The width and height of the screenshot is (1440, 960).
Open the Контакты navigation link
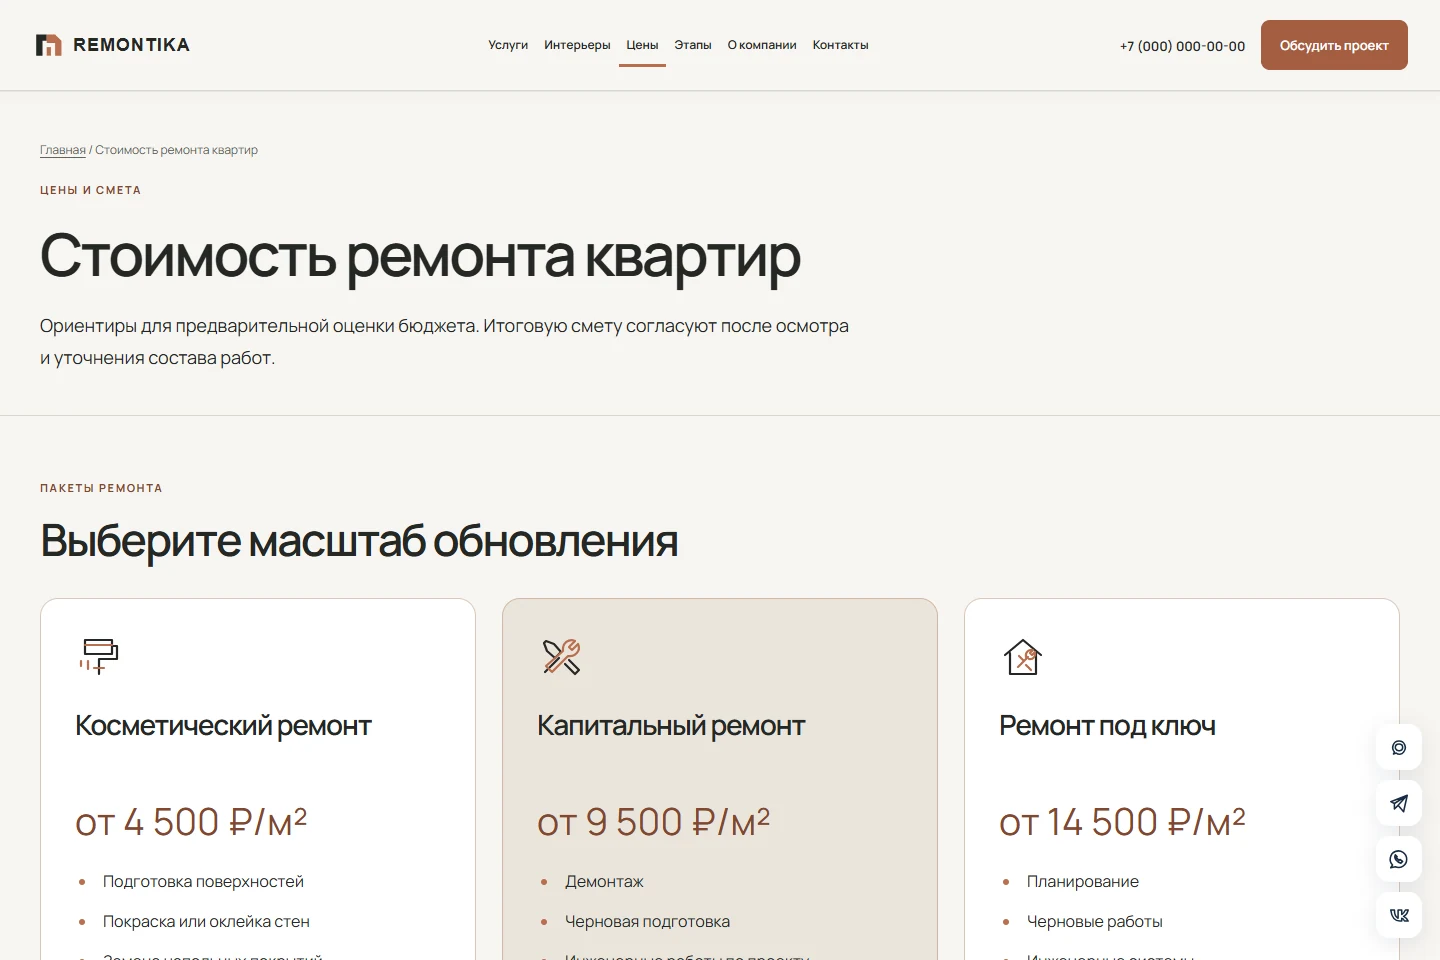tap(841, 45)
